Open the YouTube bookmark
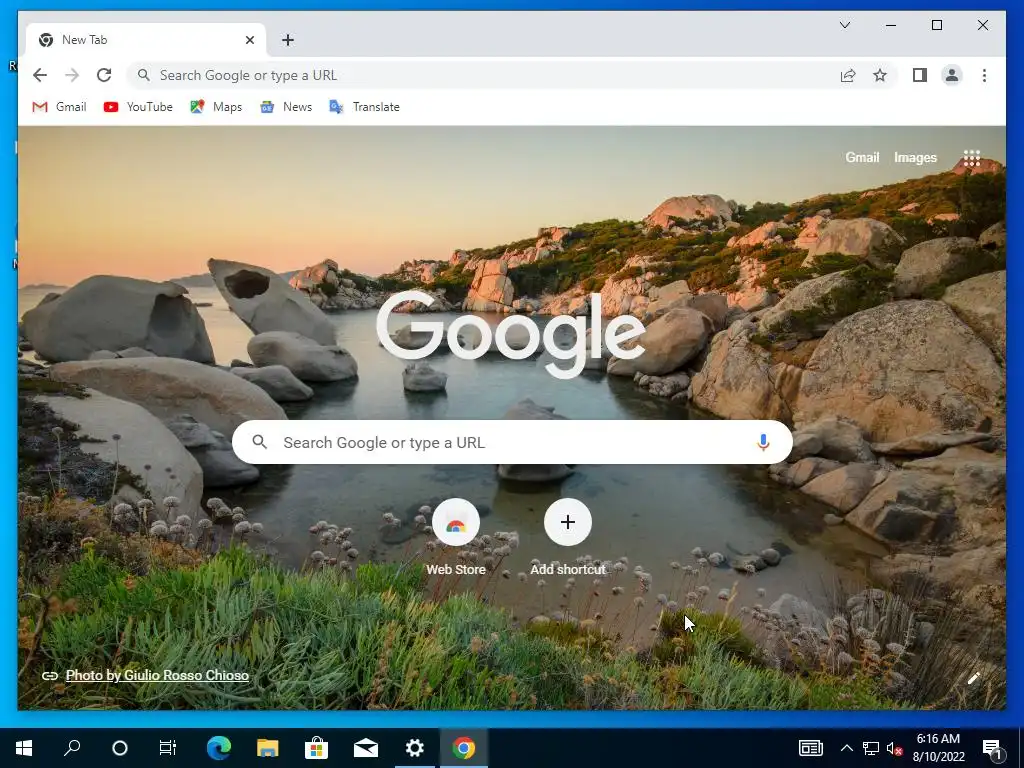1024x768 pixels. pos(138,106)
